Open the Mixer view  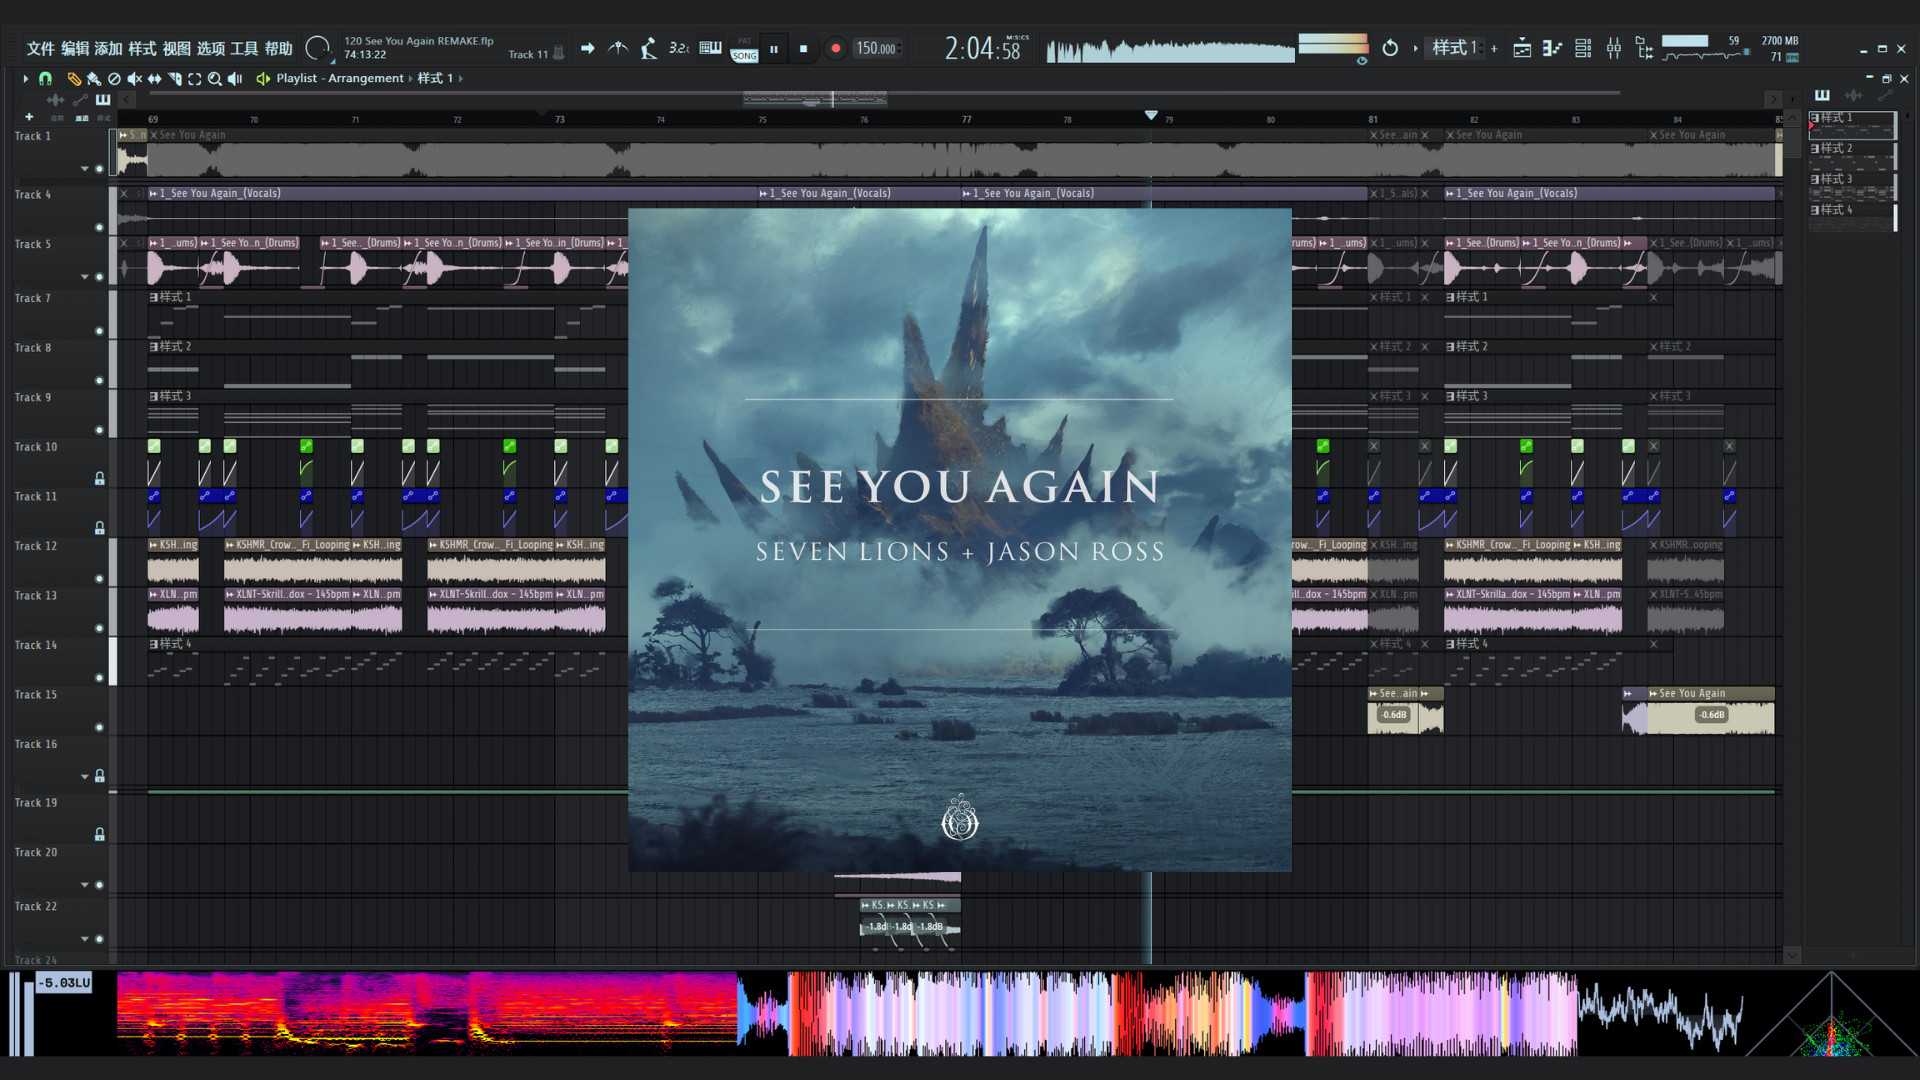pos(1613,48)
